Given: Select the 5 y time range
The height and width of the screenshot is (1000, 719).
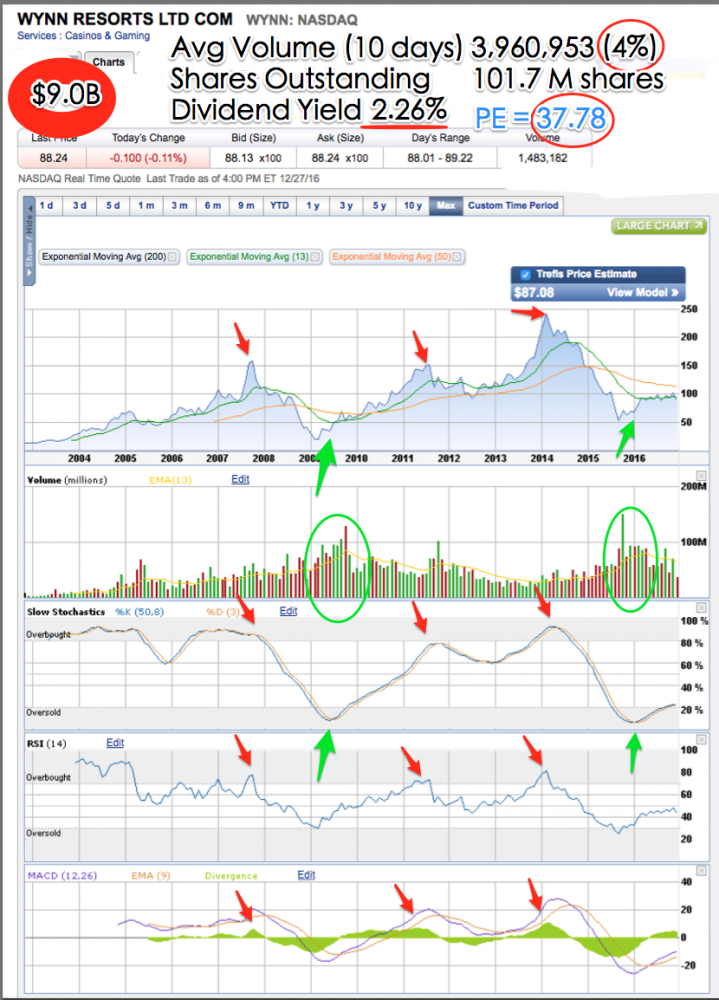Looking at the screenshot, I should click(379, 206).
